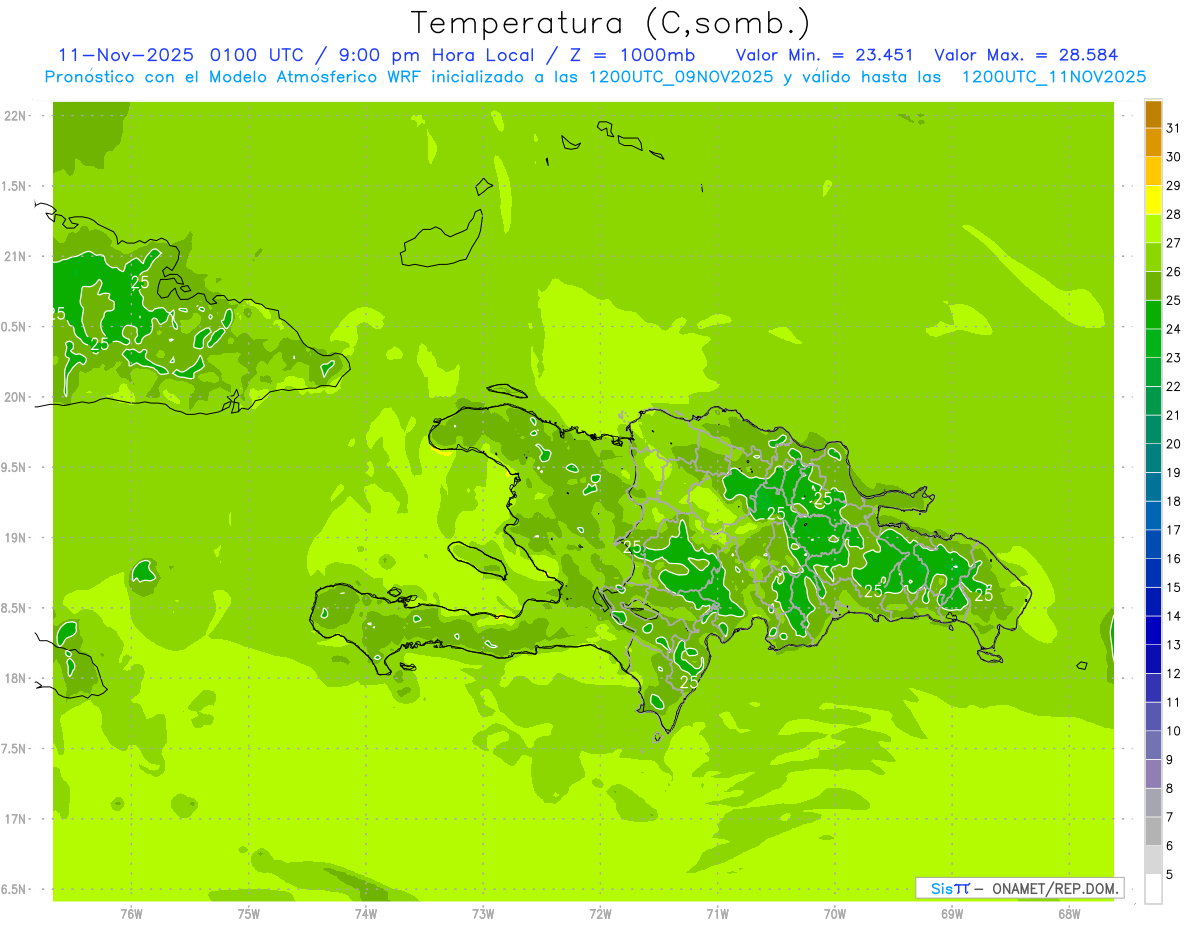This screenshot has width=1200, height=927.
Task: Pick the green swatch between 24 and 25
Action: 1153,315
